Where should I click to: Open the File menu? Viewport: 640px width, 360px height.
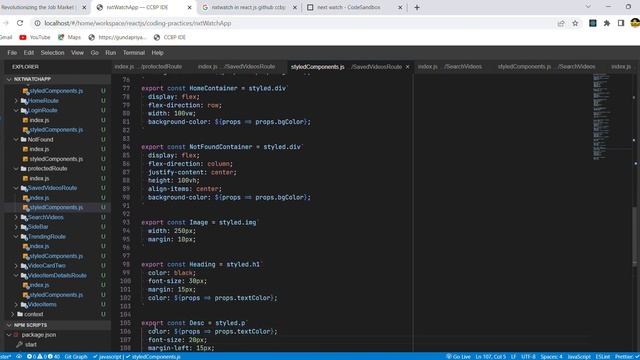pyautogui.click(x=12, y=53)
